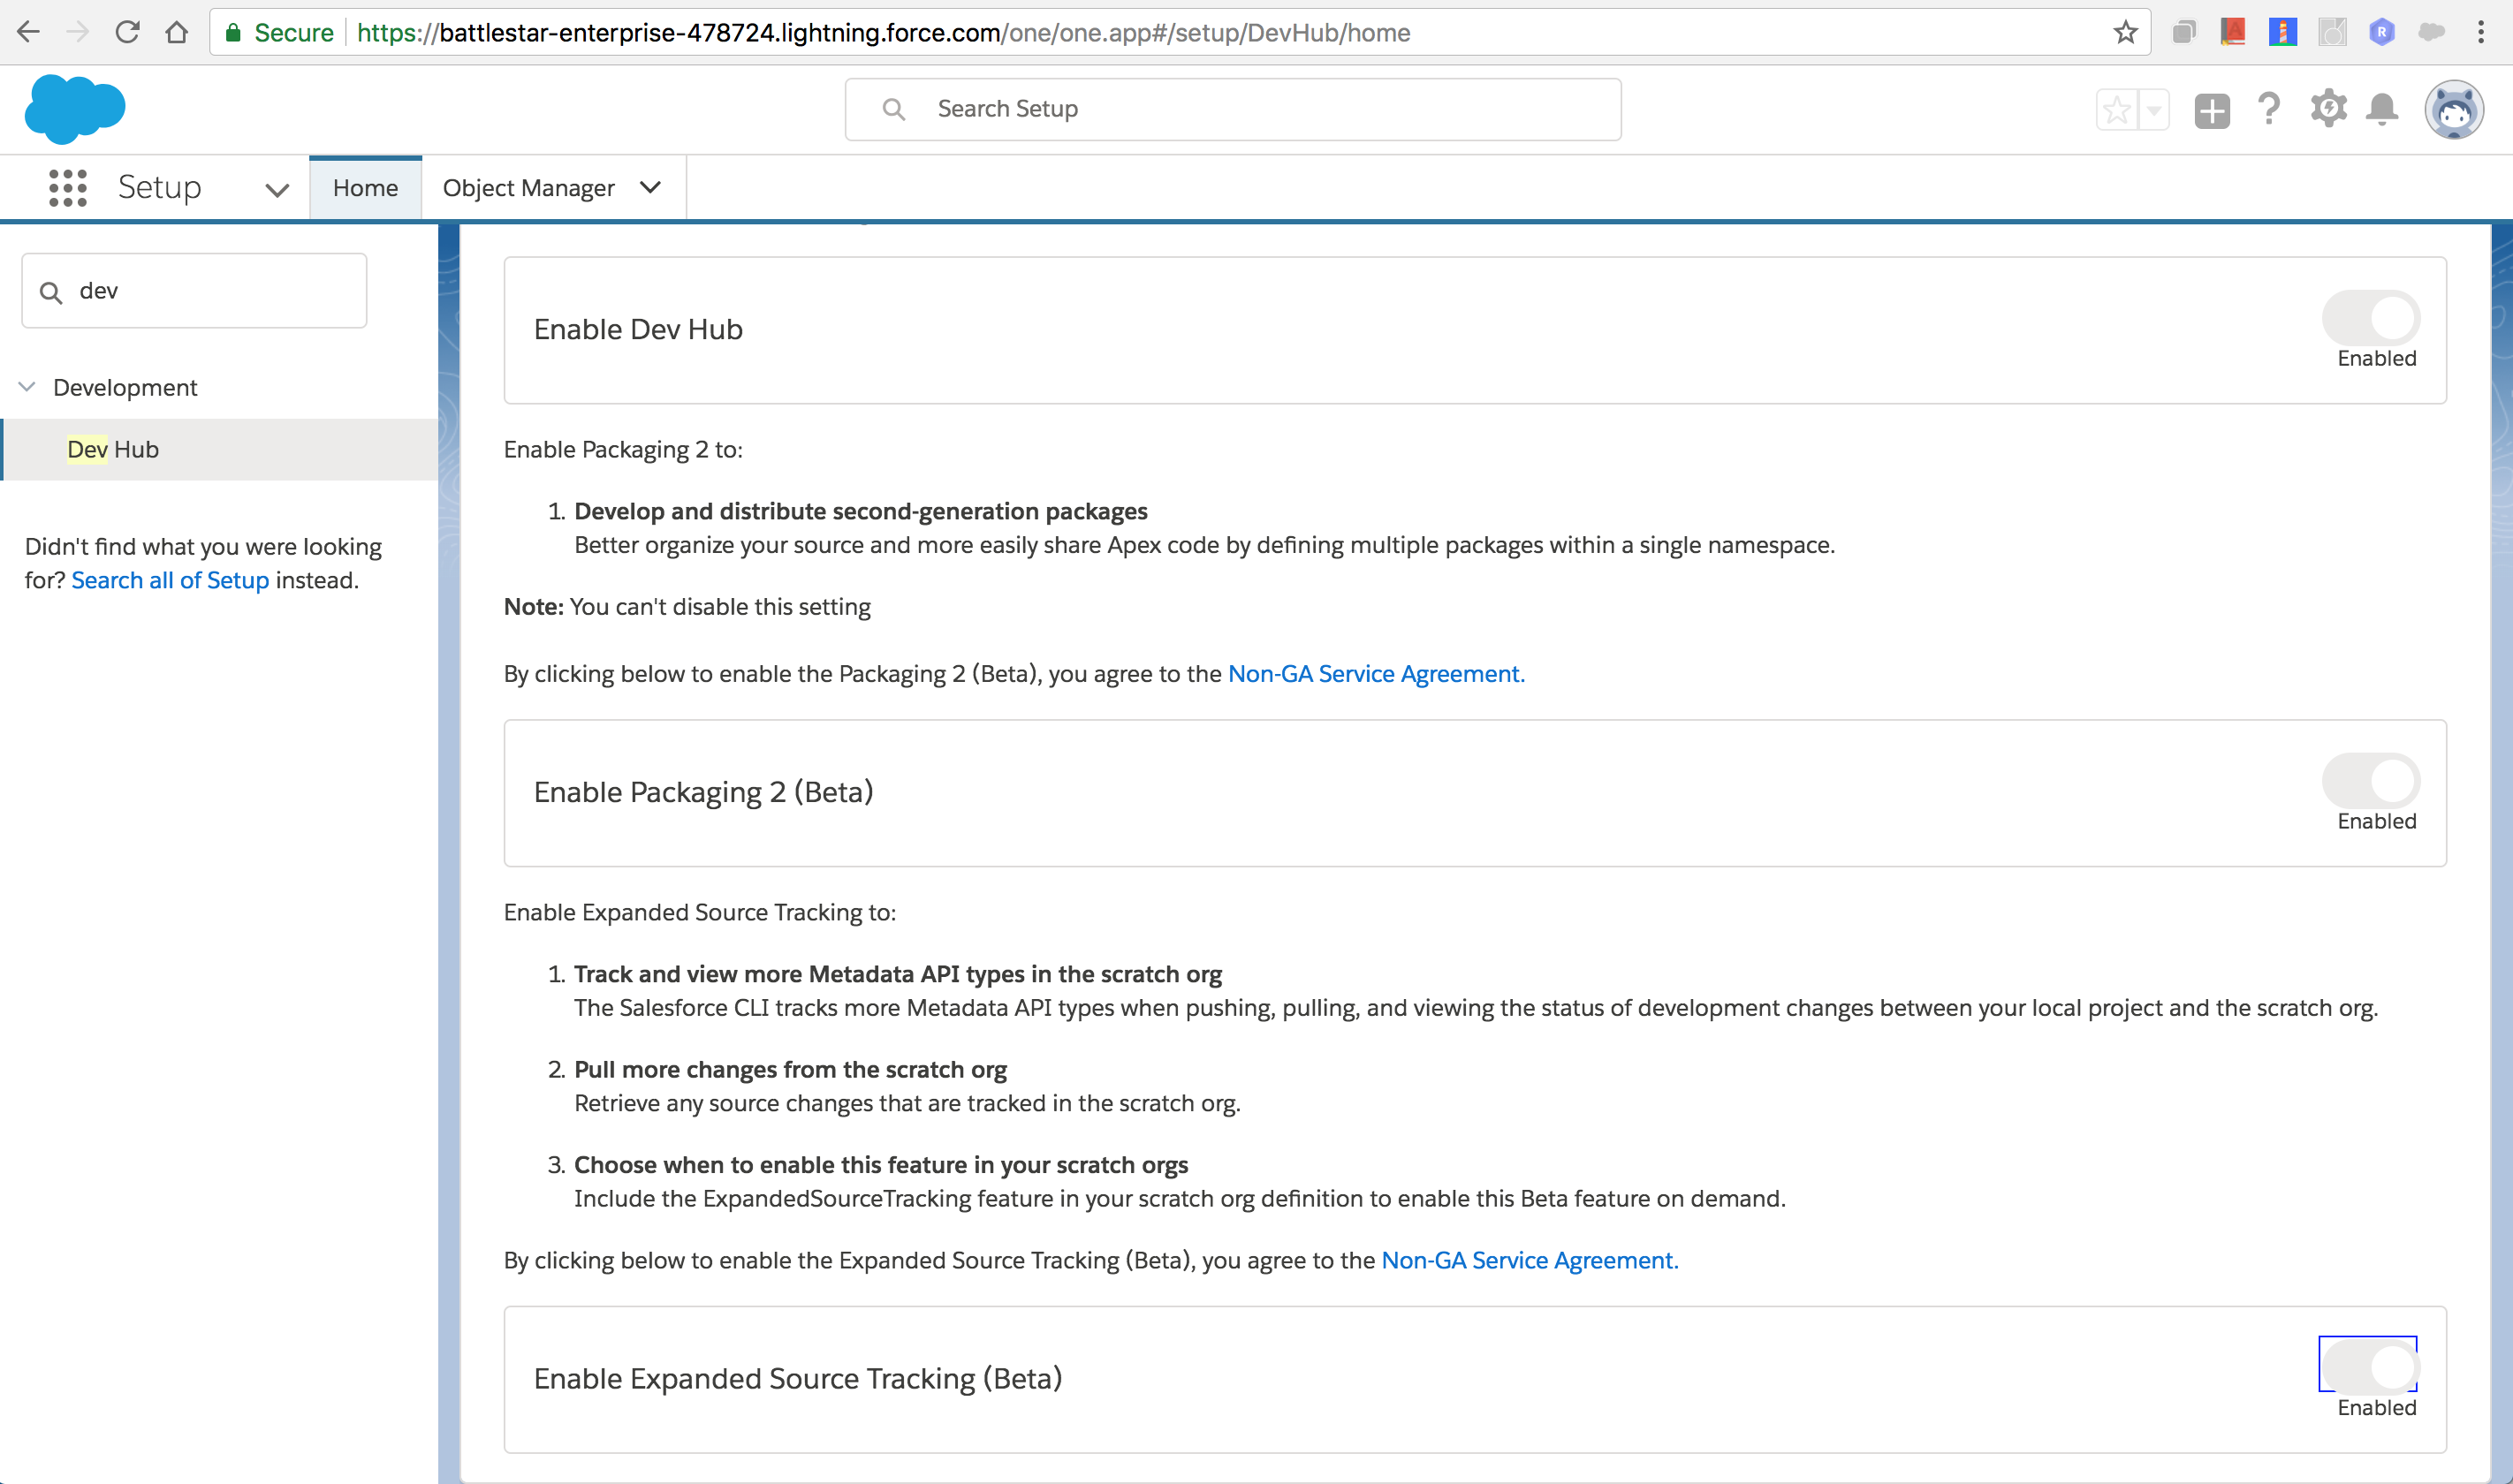
Task: Click the Salesforce cloud logo
Action: [75, 108]
